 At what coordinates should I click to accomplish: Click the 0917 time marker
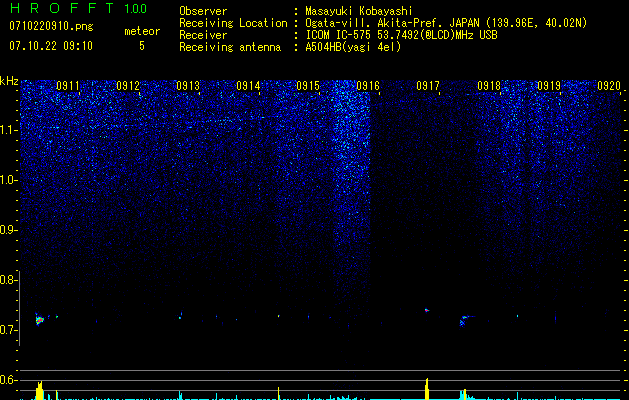[428, 86]
